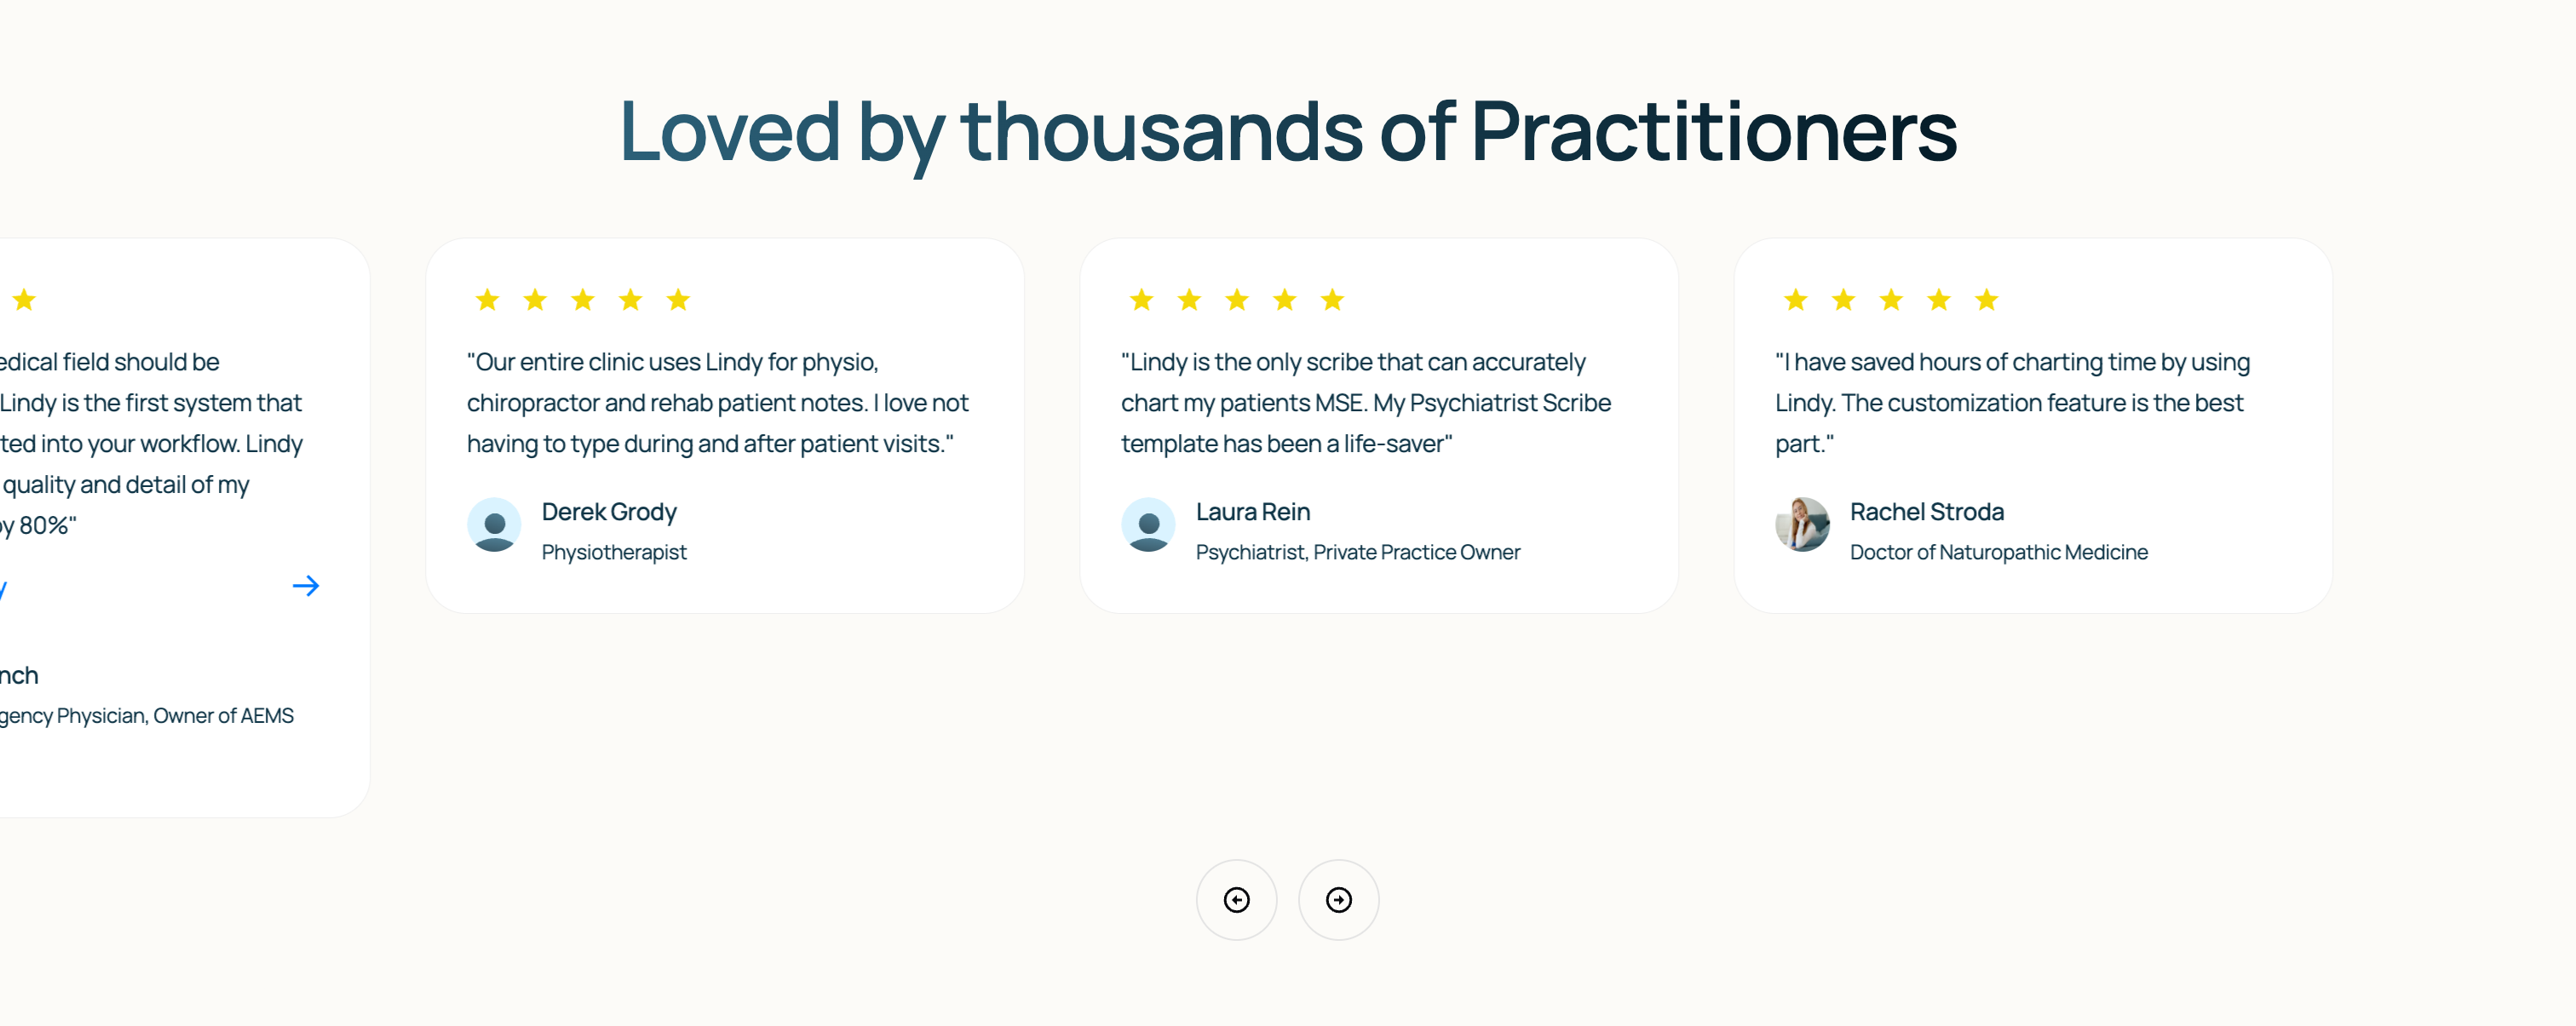Click Derek Grody's avatar icon
Screen dimensions: 2576x1026
(x=494, y=525)
